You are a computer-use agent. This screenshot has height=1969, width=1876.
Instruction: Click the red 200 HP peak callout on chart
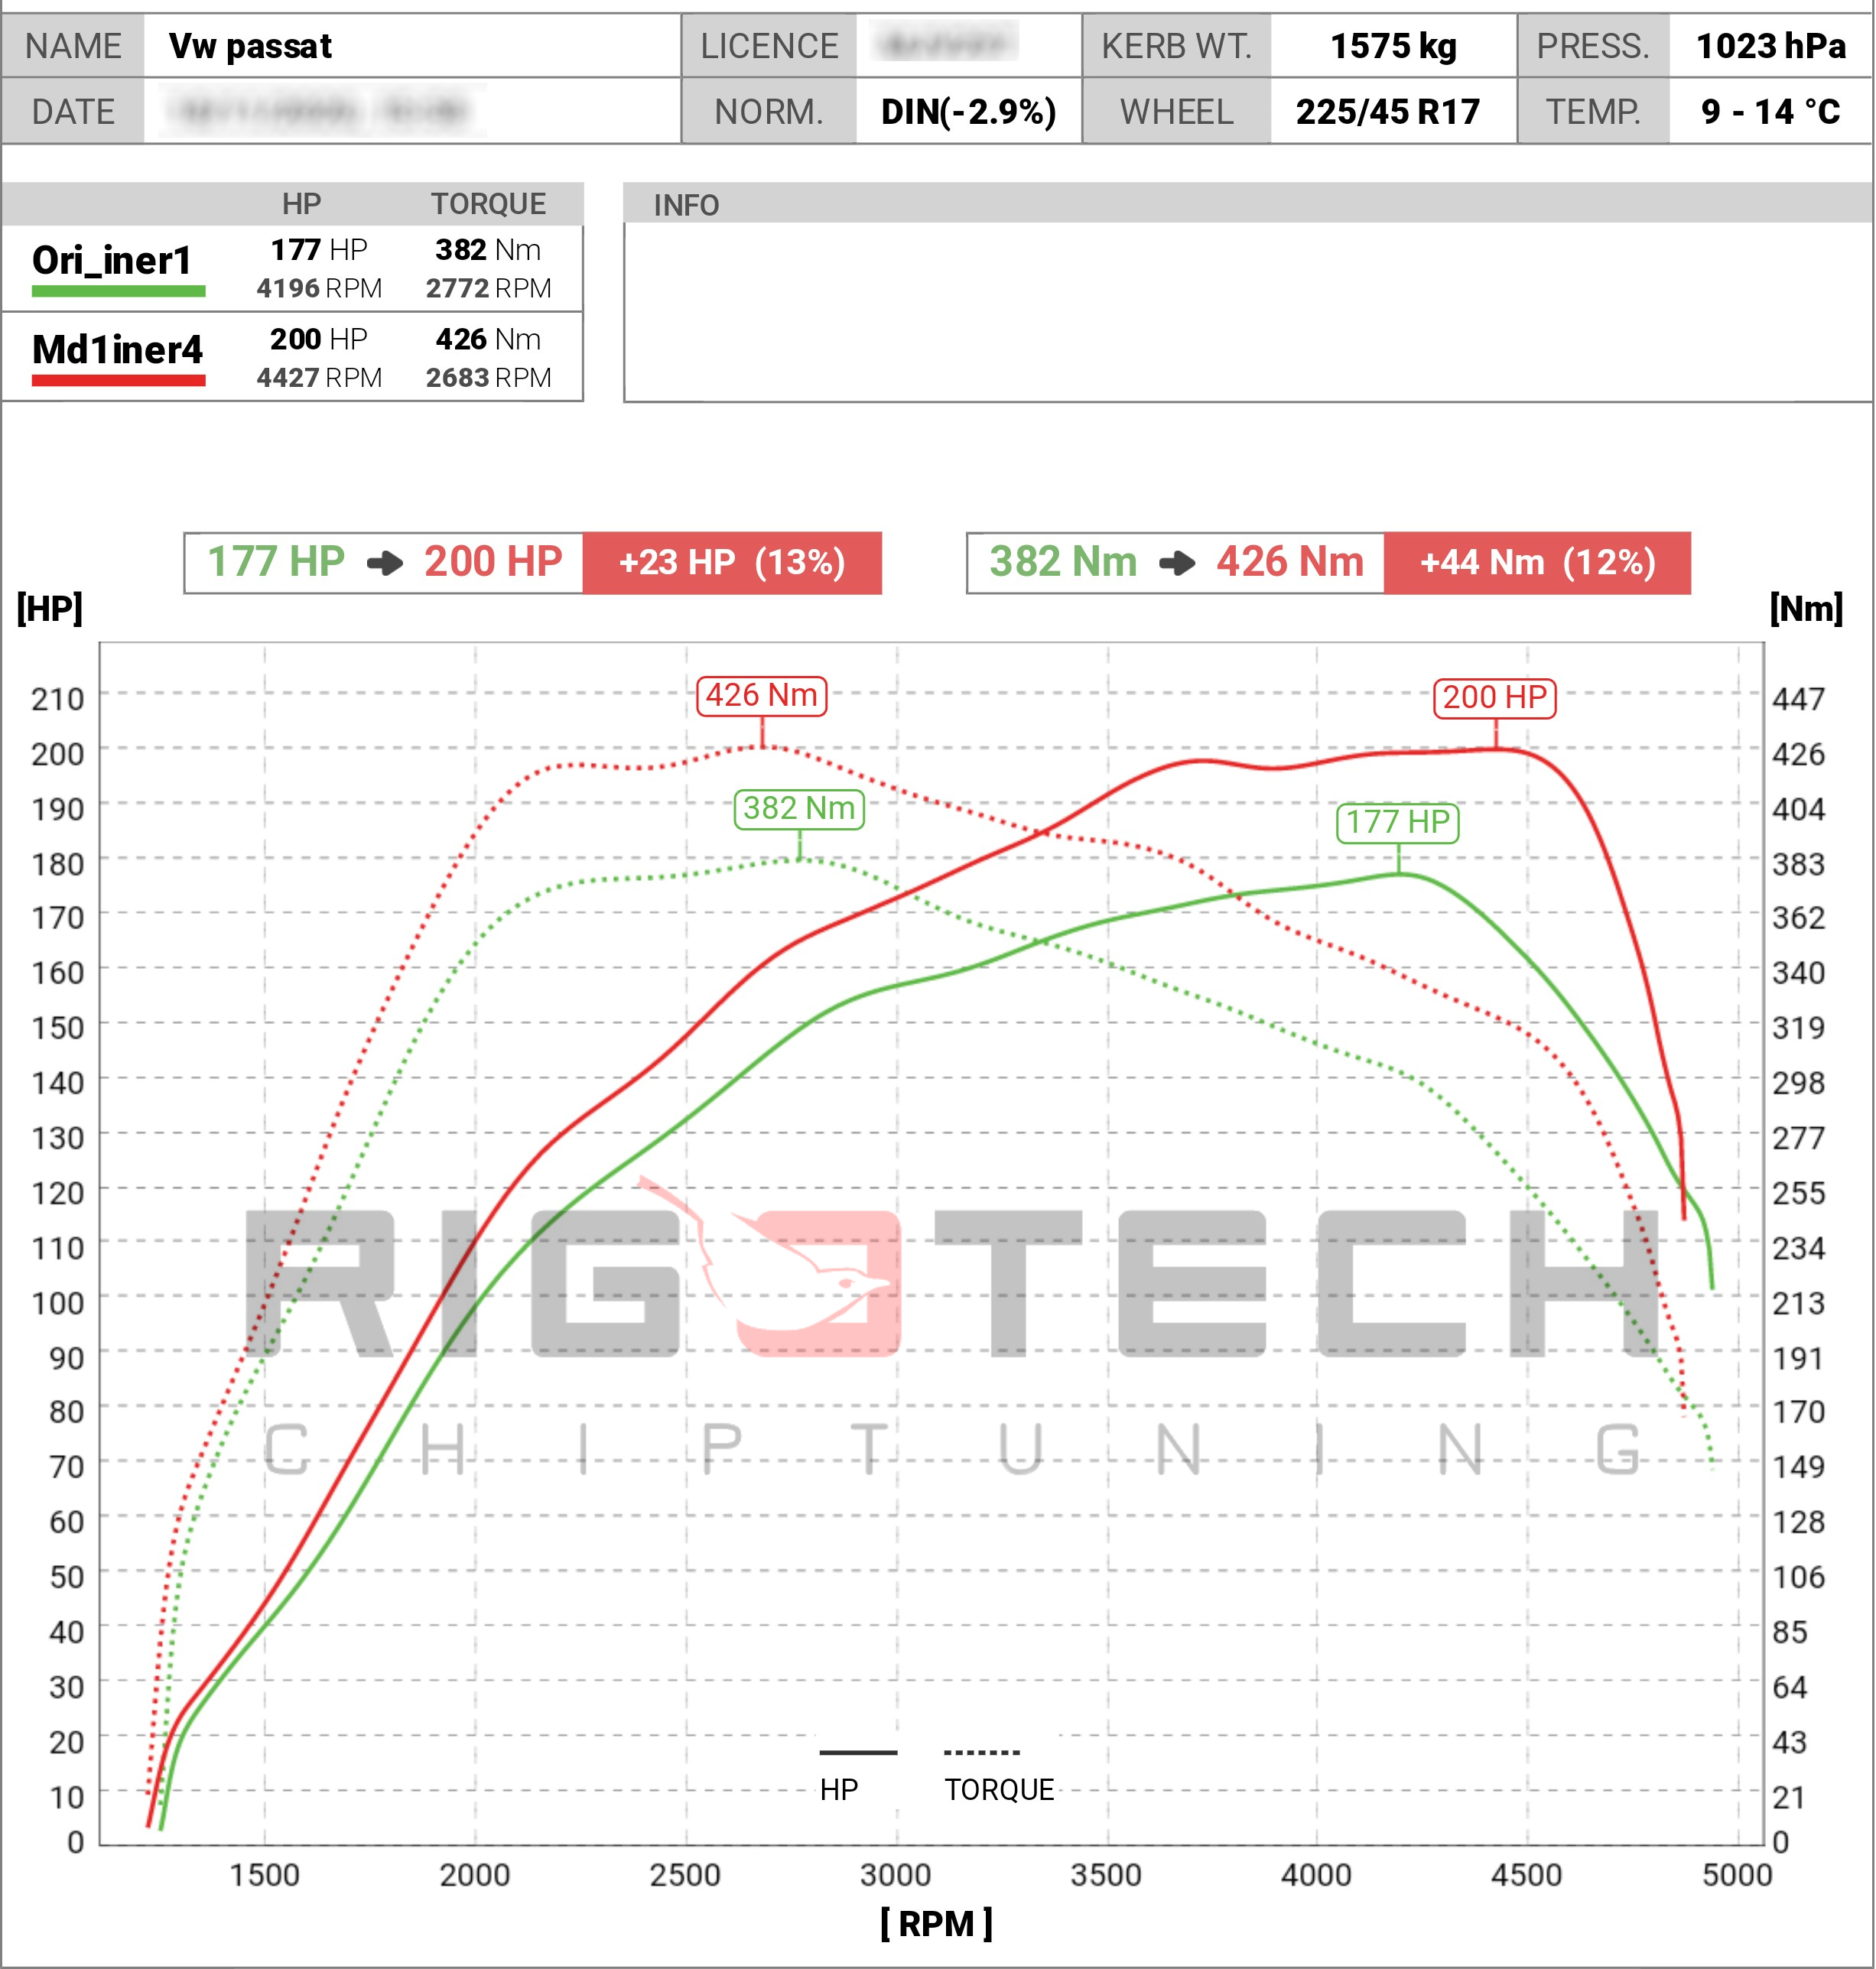[1495, 698]
